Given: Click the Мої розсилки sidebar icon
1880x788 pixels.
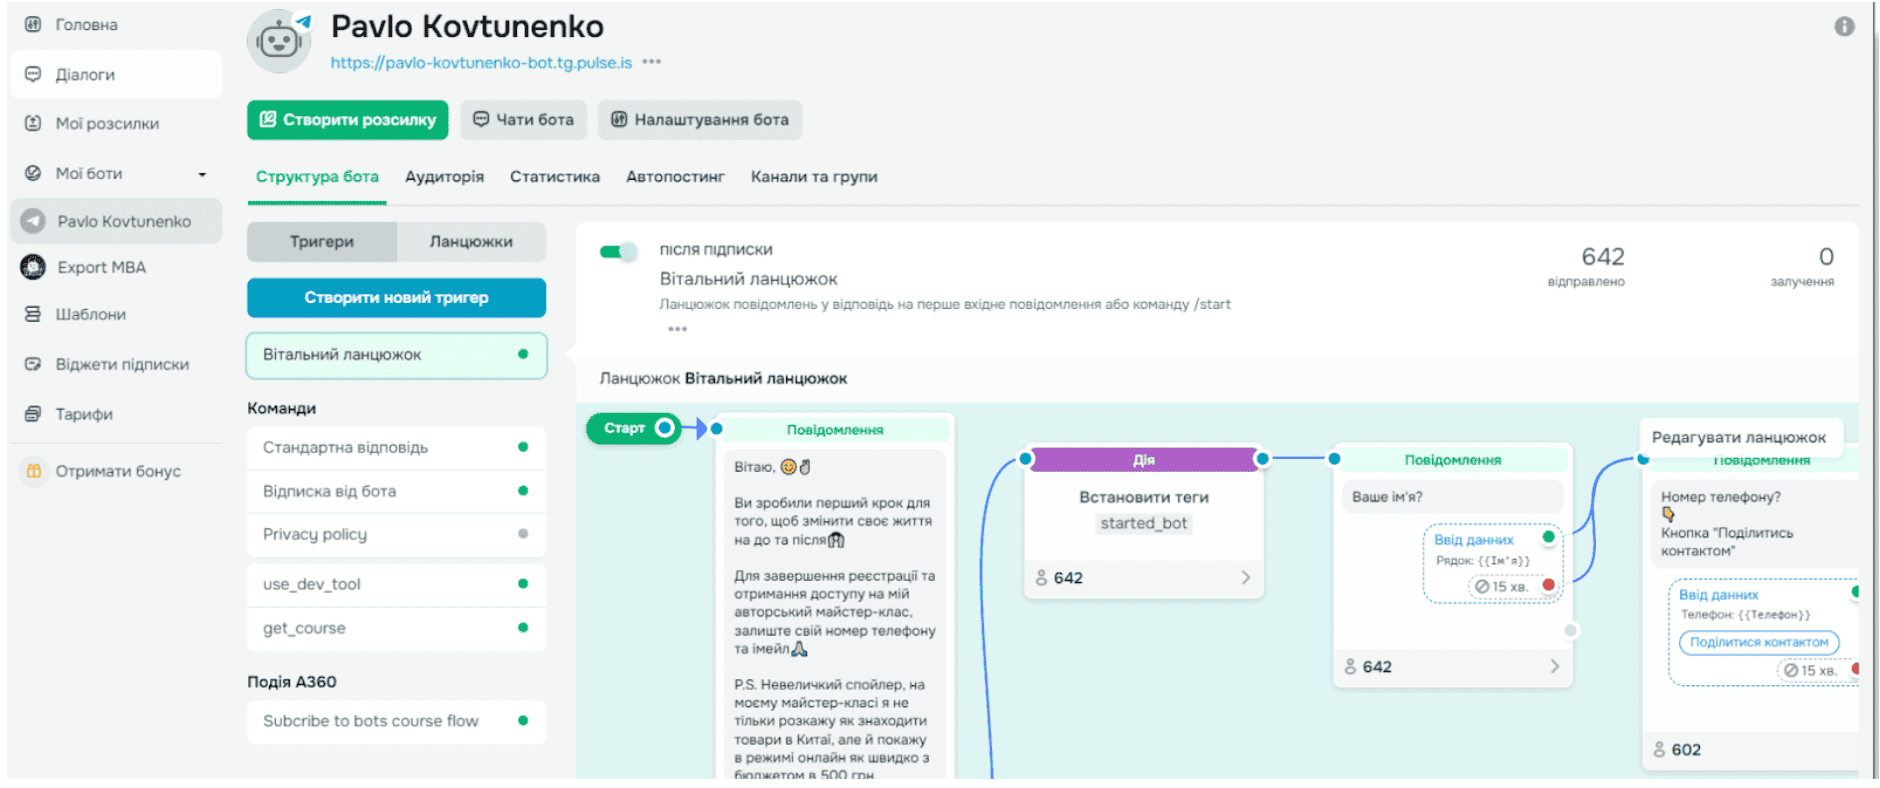Looking at the screenshot, I should pyautogui.click(x=33, y=123).
